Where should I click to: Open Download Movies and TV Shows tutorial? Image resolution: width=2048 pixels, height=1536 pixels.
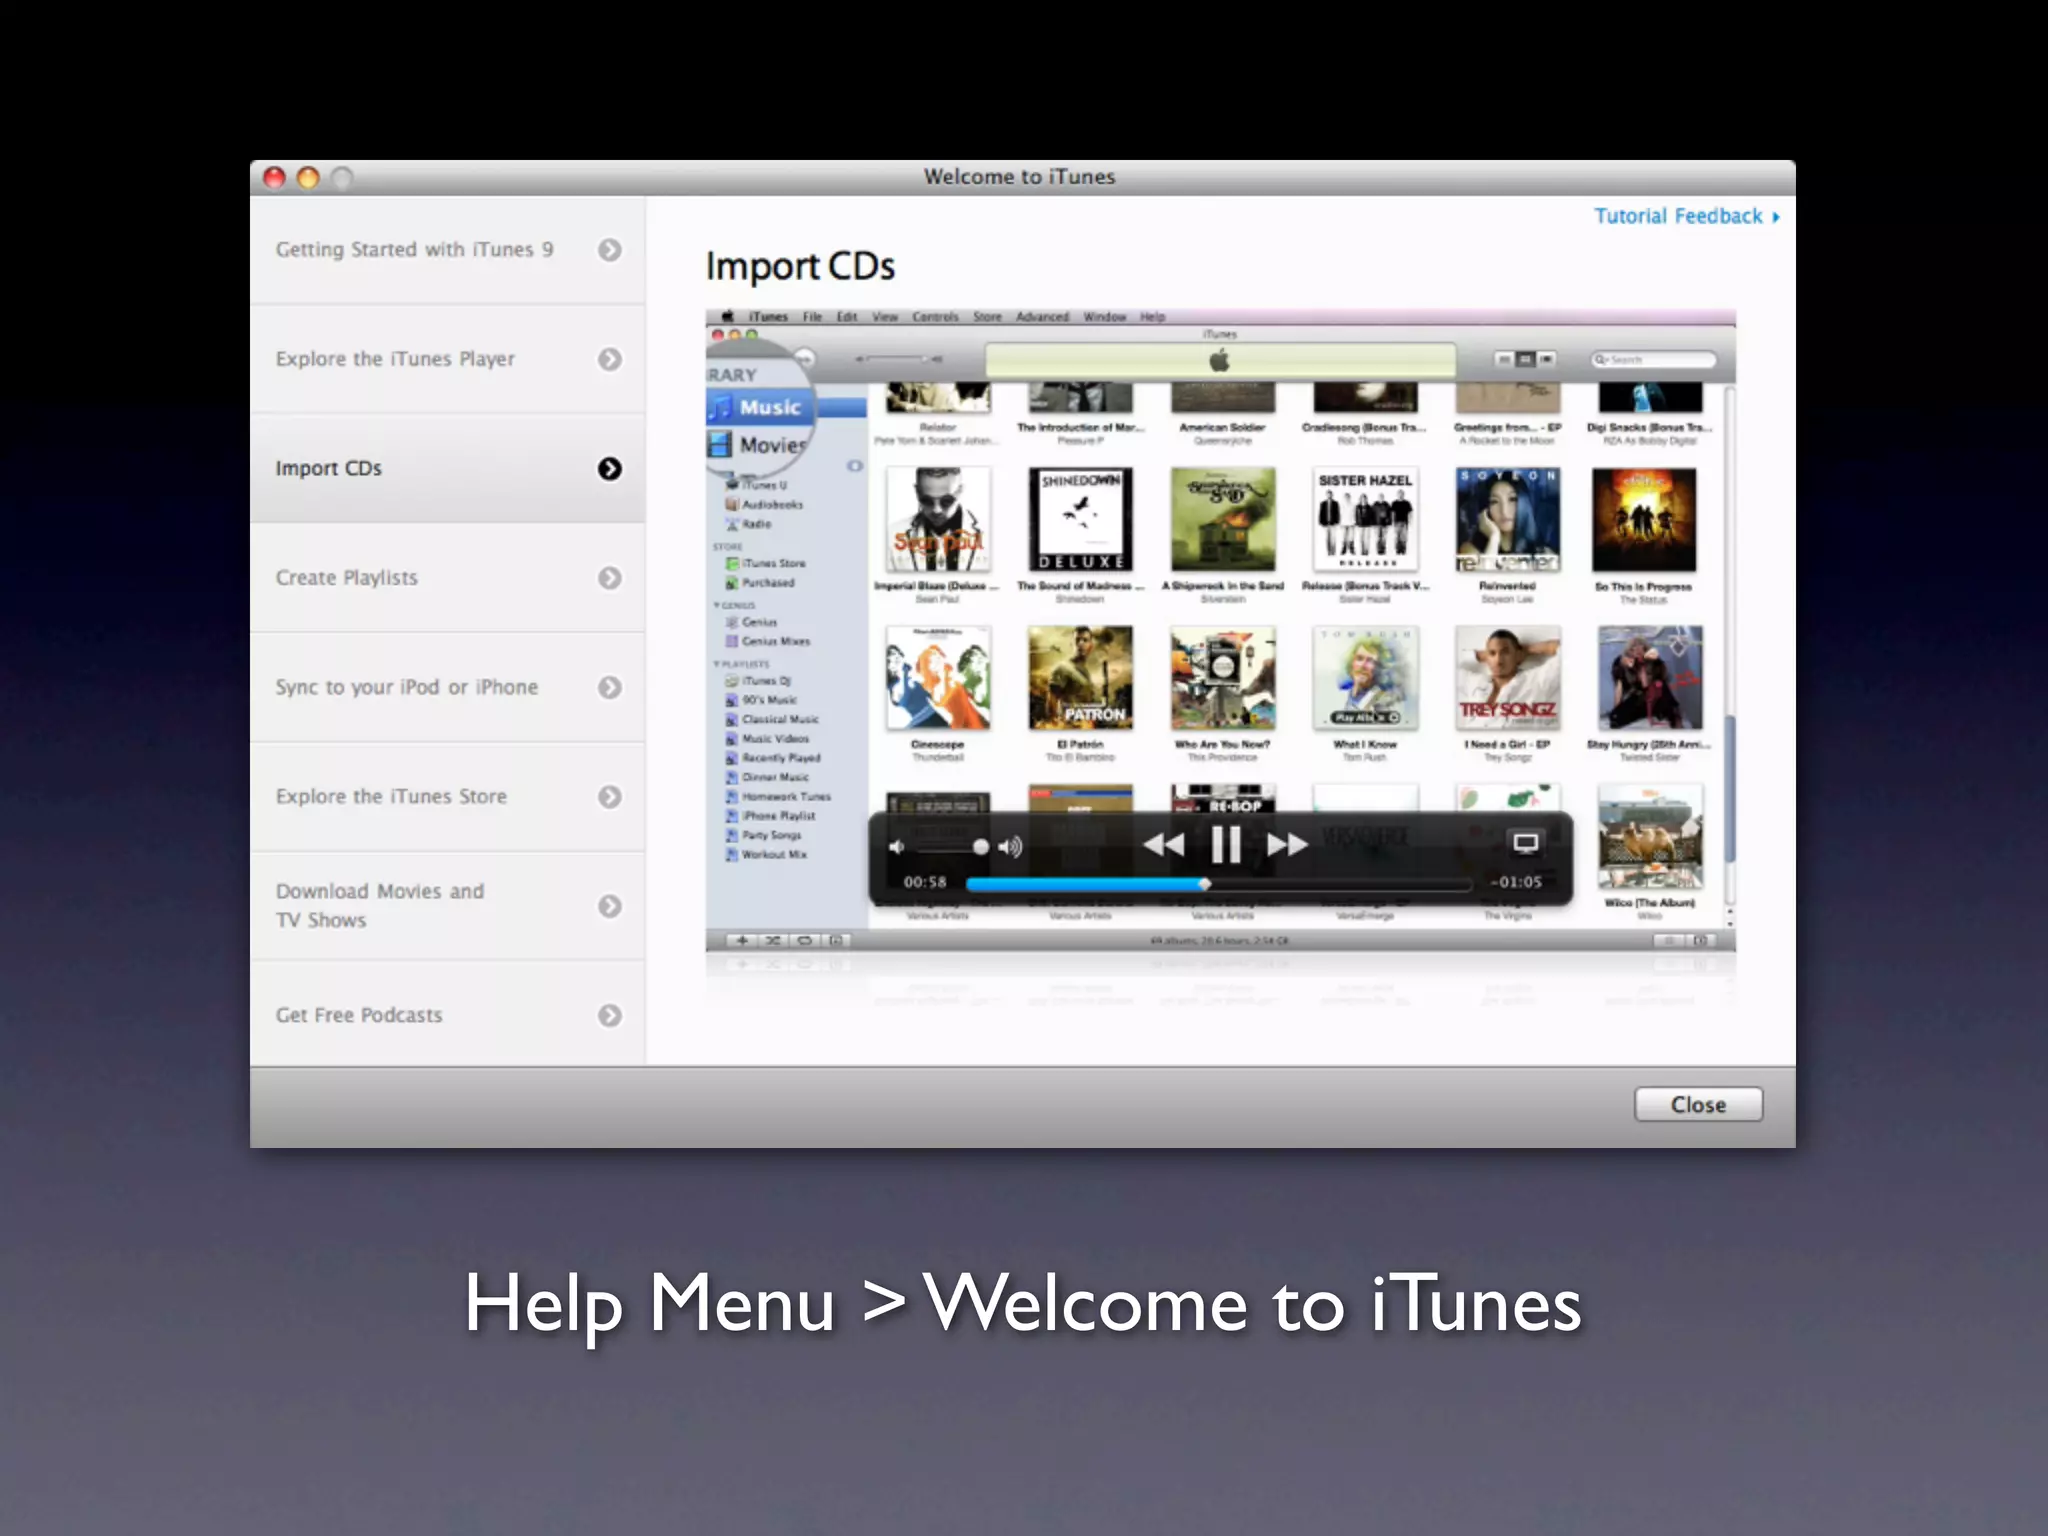click(447, 905)
